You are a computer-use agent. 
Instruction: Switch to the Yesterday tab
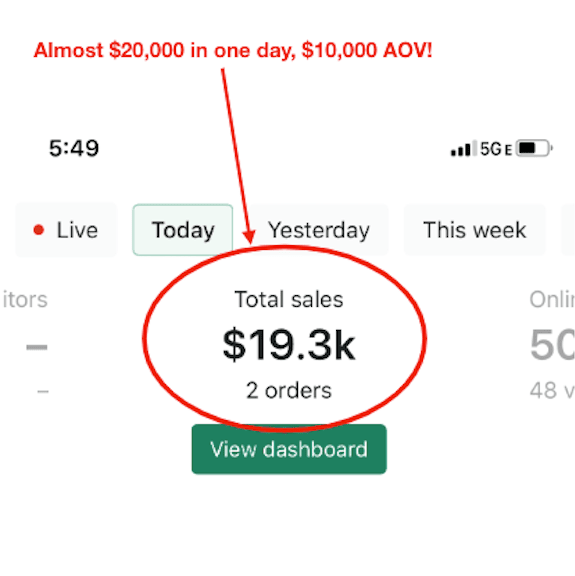coord(318,230)
